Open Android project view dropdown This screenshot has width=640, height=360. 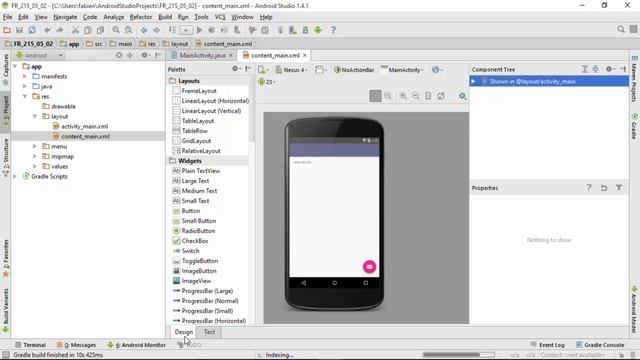point(39,55)
